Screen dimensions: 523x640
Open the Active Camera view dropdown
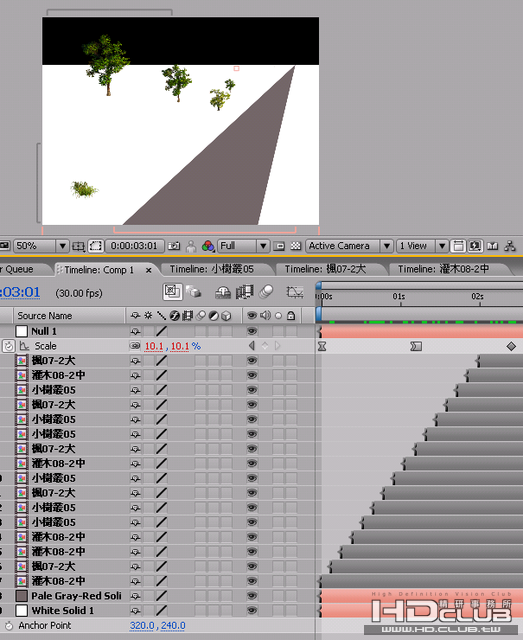349,246
